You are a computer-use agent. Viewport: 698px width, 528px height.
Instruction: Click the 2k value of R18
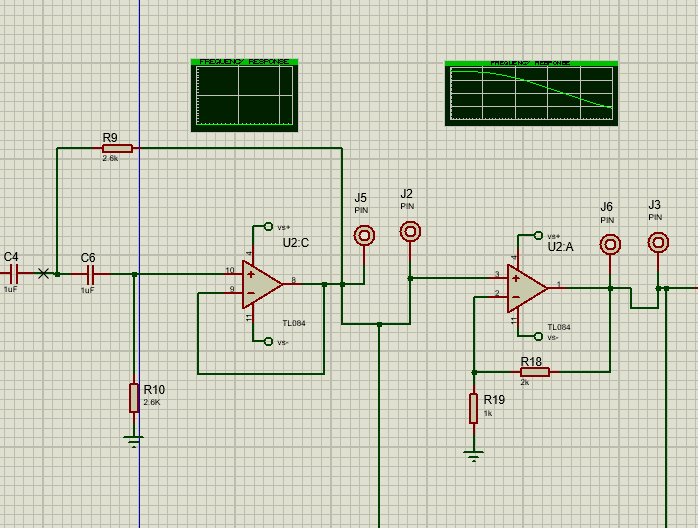coord(525,382)
